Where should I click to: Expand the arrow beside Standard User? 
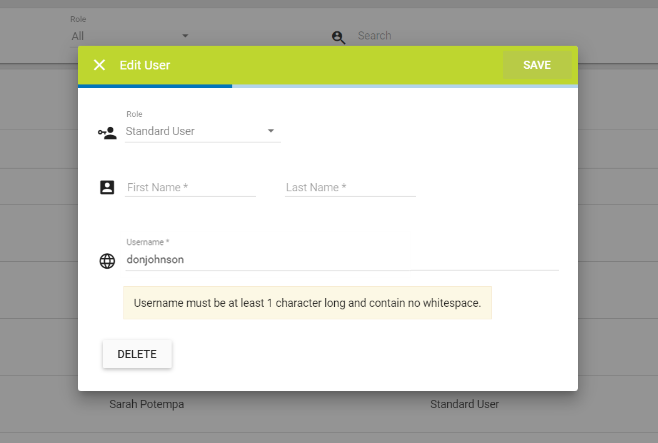[270, 131]
